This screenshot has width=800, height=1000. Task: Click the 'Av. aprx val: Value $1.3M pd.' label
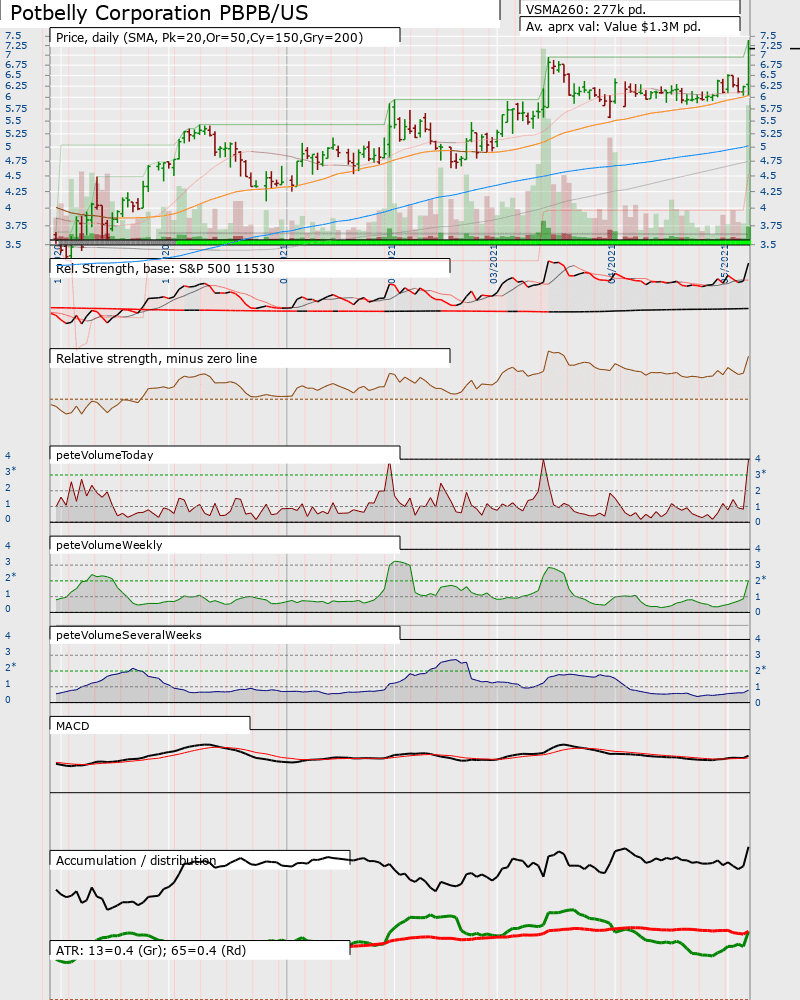pyautogui.click(x=613, y=27)
